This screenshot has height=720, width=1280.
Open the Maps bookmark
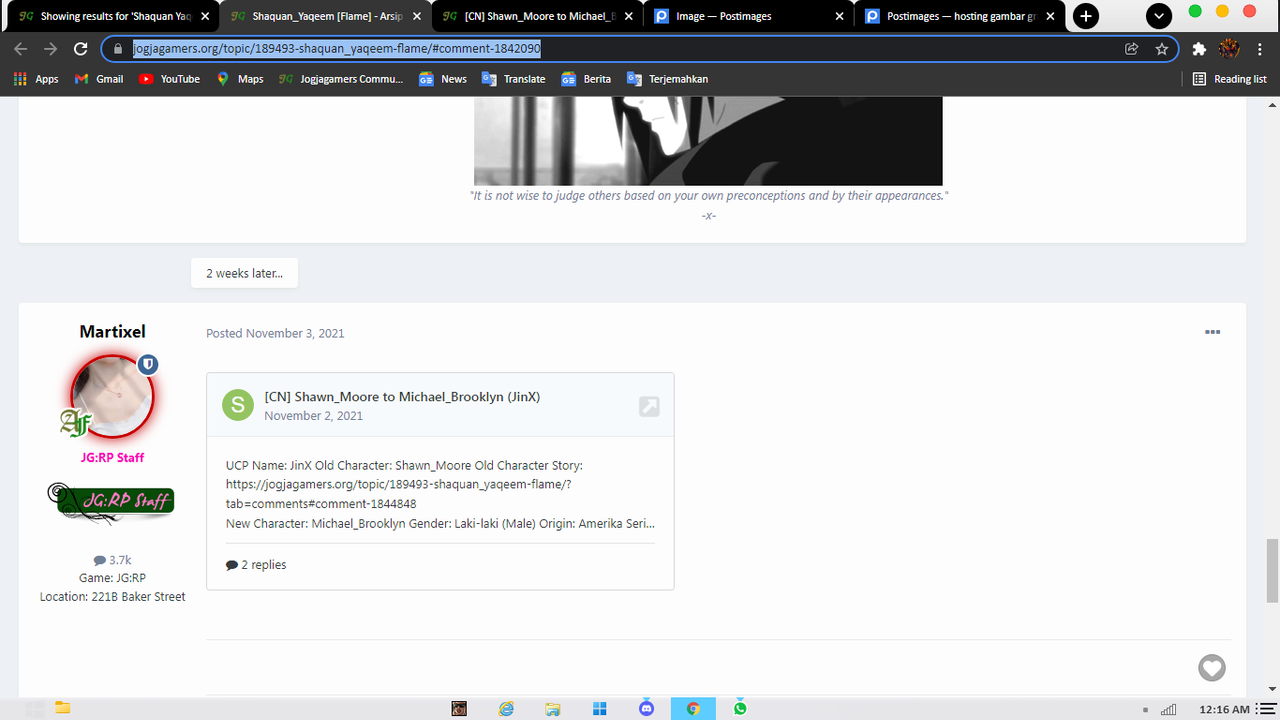pos(240,79)
